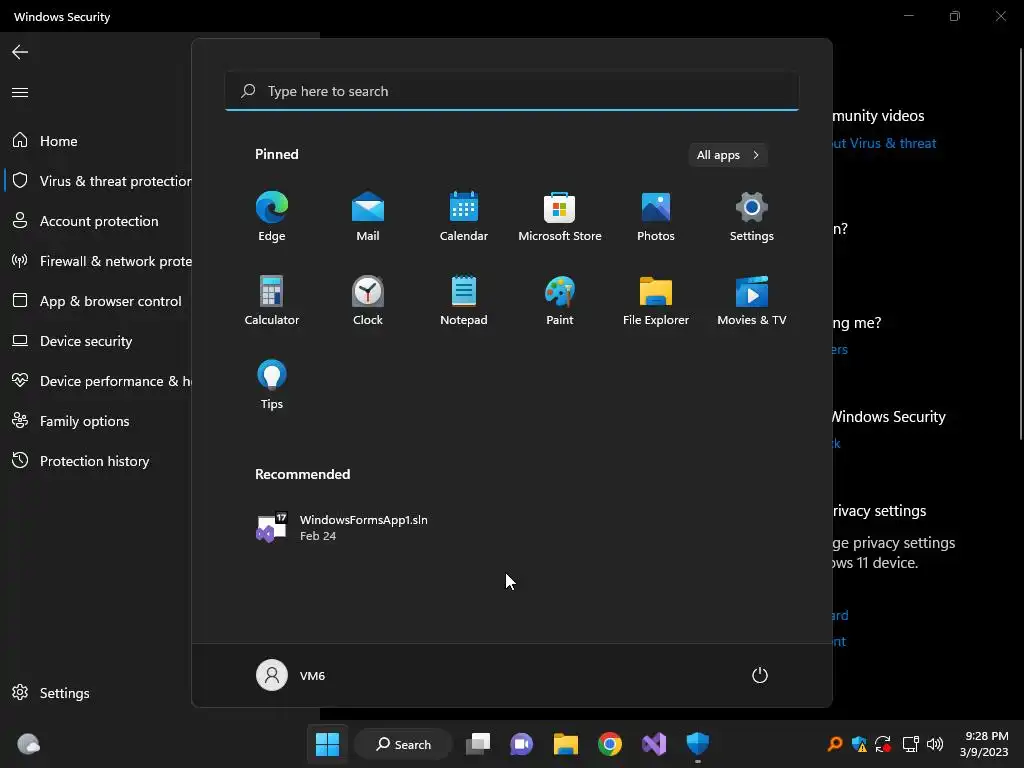Open Notepad from the pinned apps
1024x768 pixels.
(464, 300)
